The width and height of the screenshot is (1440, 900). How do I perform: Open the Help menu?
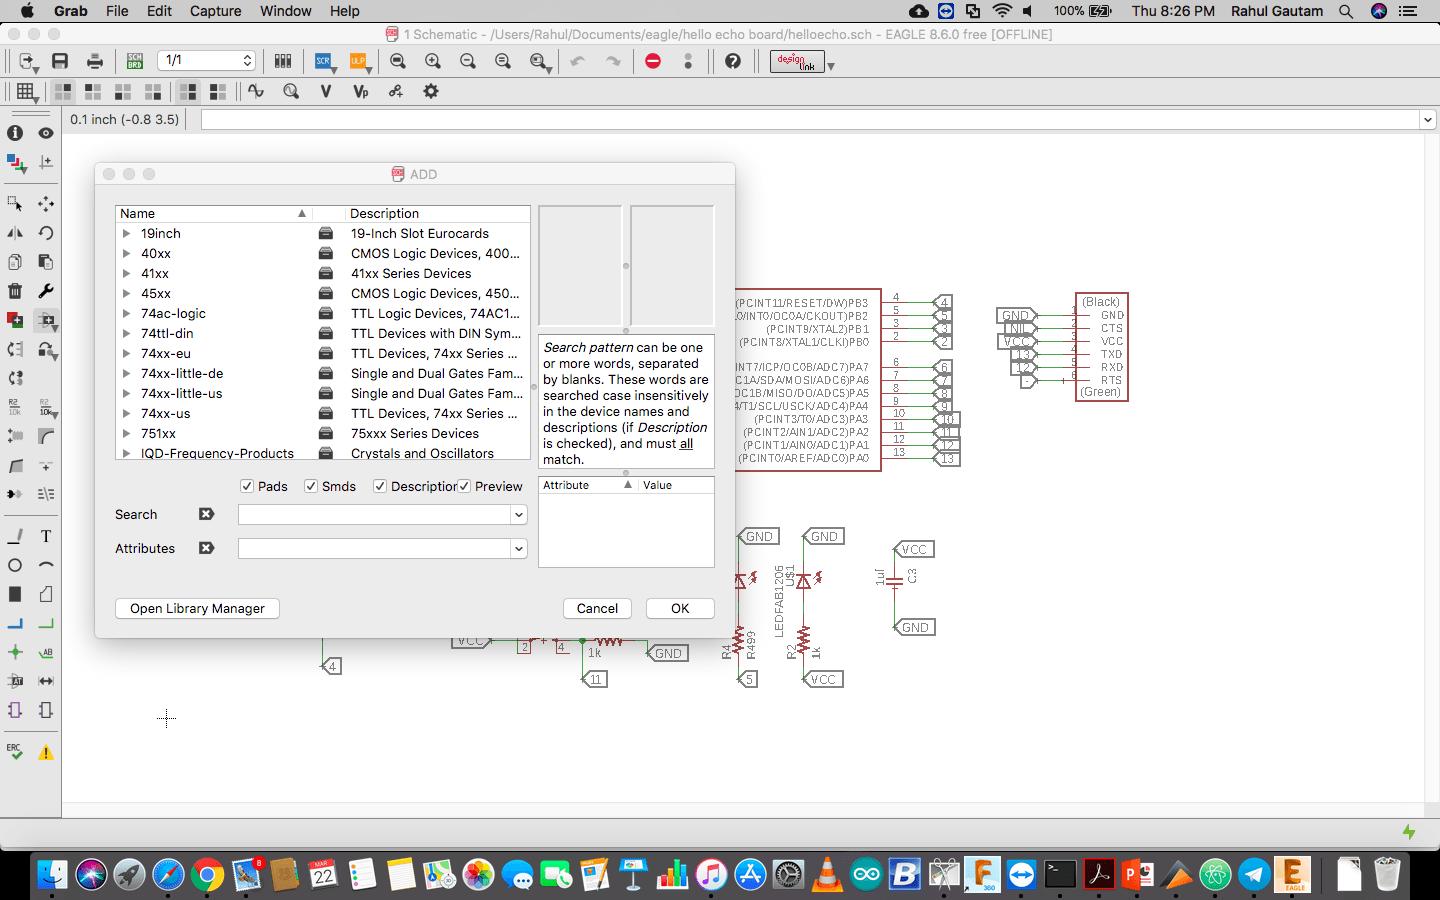(345, 11)
